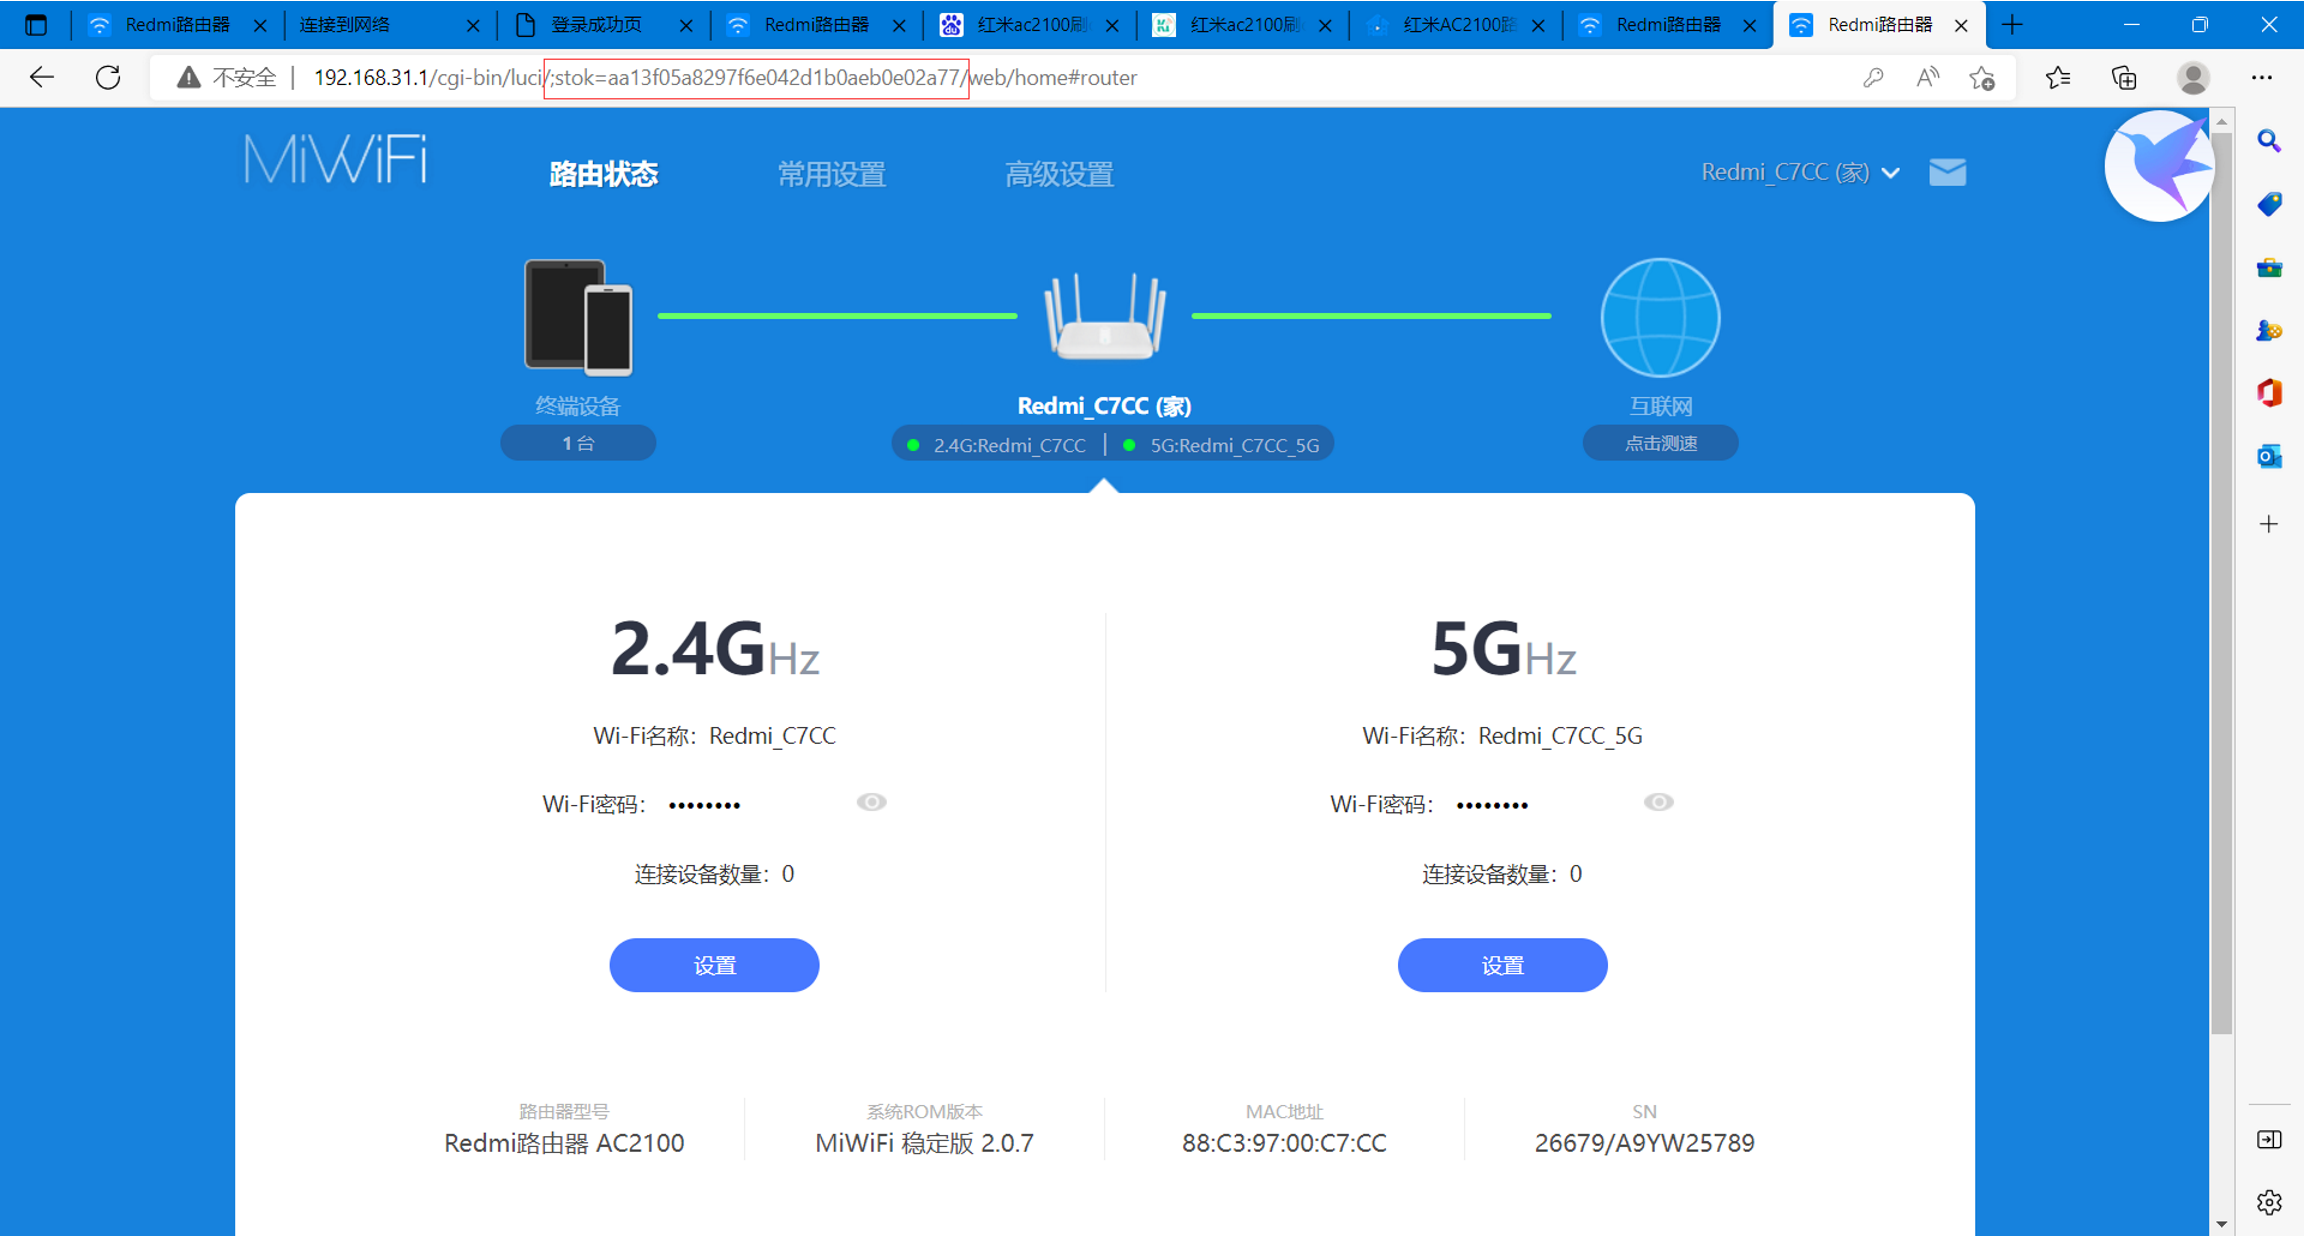Viewport: 2304px width, 1236px height.
Task: Click the browser refresh icon
Action: pyautogui.click(x=108, y=77)
